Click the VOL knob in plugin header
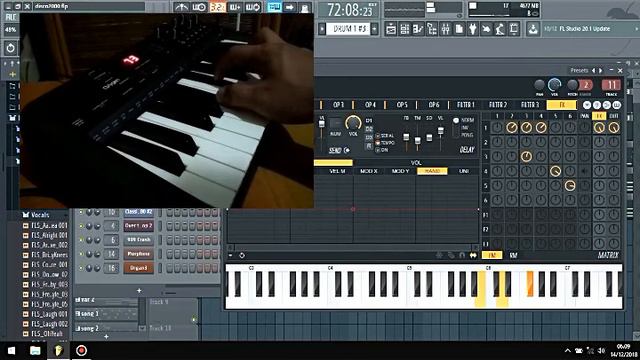640x360 pixels. [x=554, y=85]
